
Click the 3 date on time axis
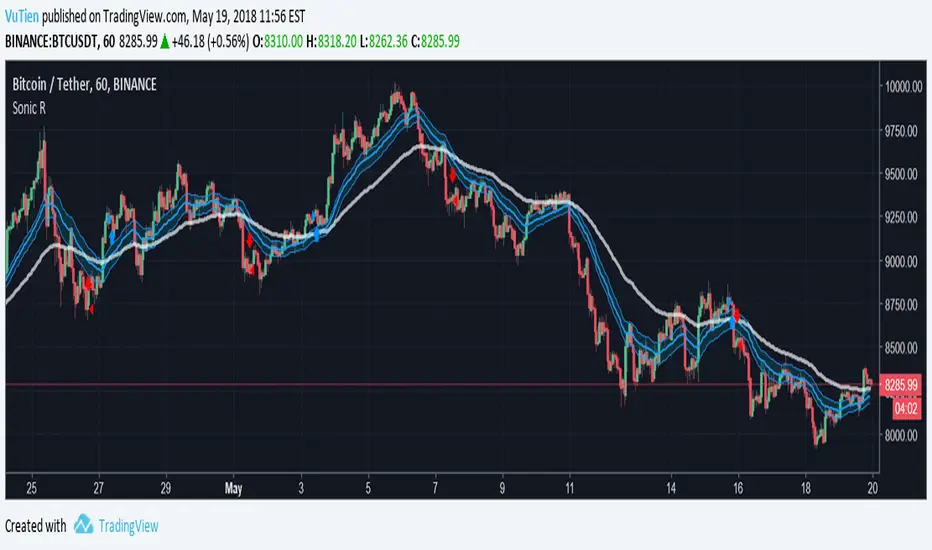click(301, 488)
